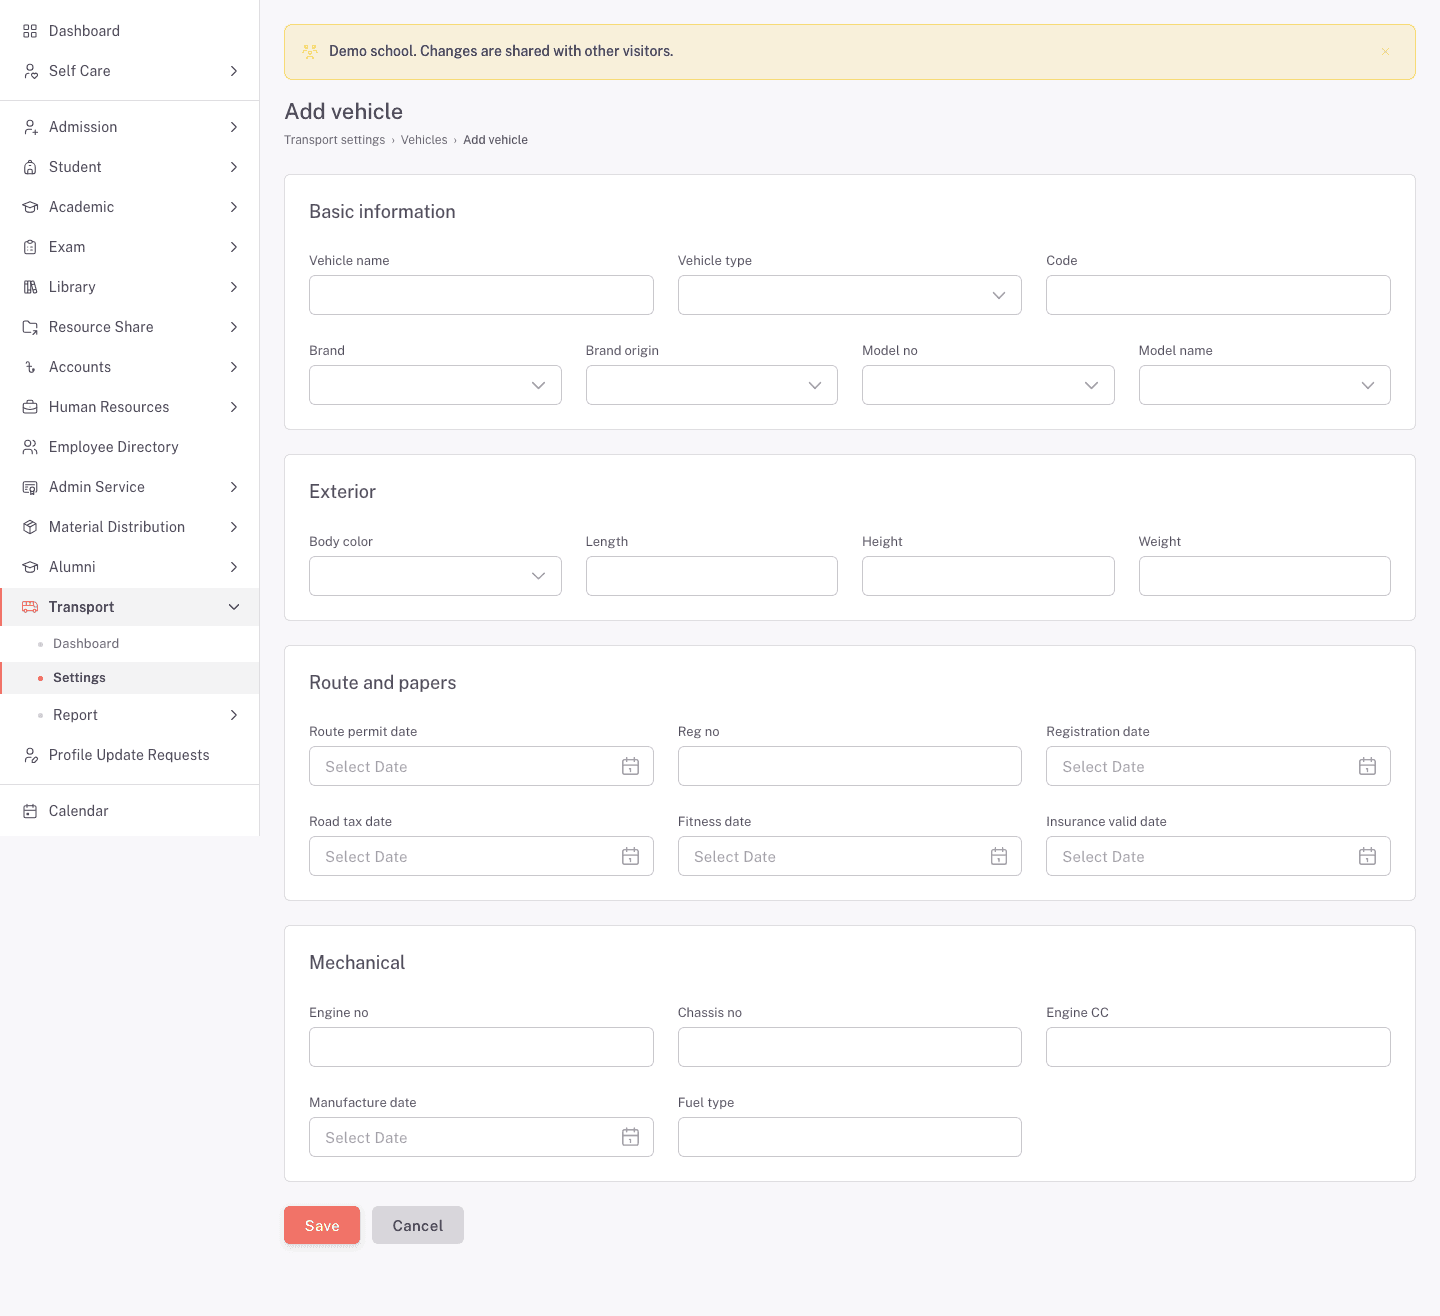Click the Human Resources briefcase icon
This screenshot has height=1316, width=1440.
point(30,407)
